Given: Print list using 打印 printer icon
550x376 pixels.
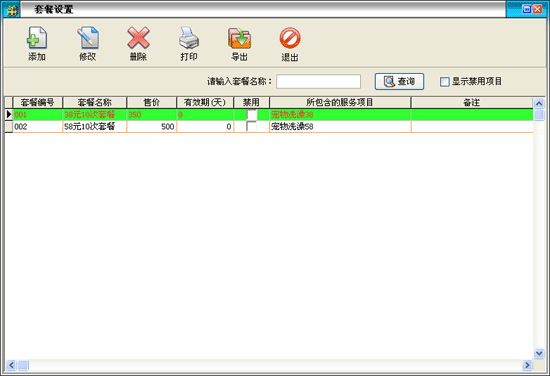Looking at the screenshot, I should [189, 38].
